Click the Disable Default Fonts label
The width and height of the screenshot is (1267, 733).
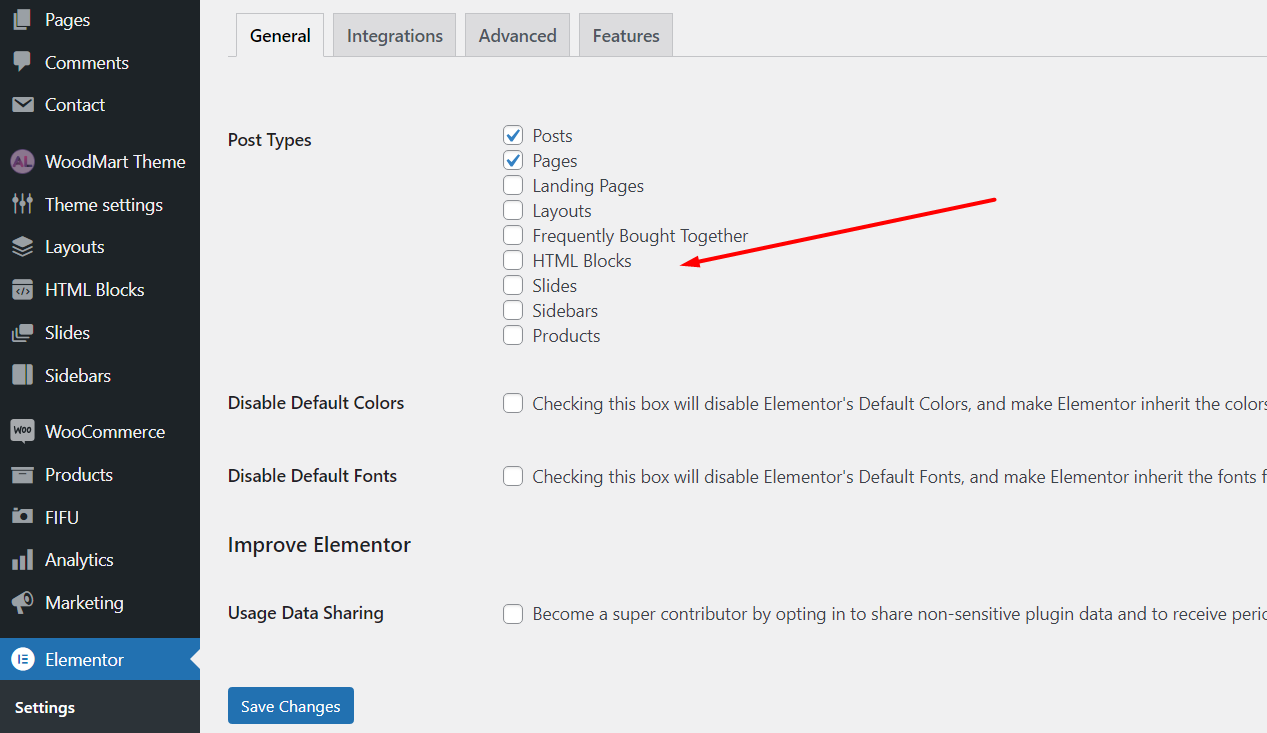312,476
